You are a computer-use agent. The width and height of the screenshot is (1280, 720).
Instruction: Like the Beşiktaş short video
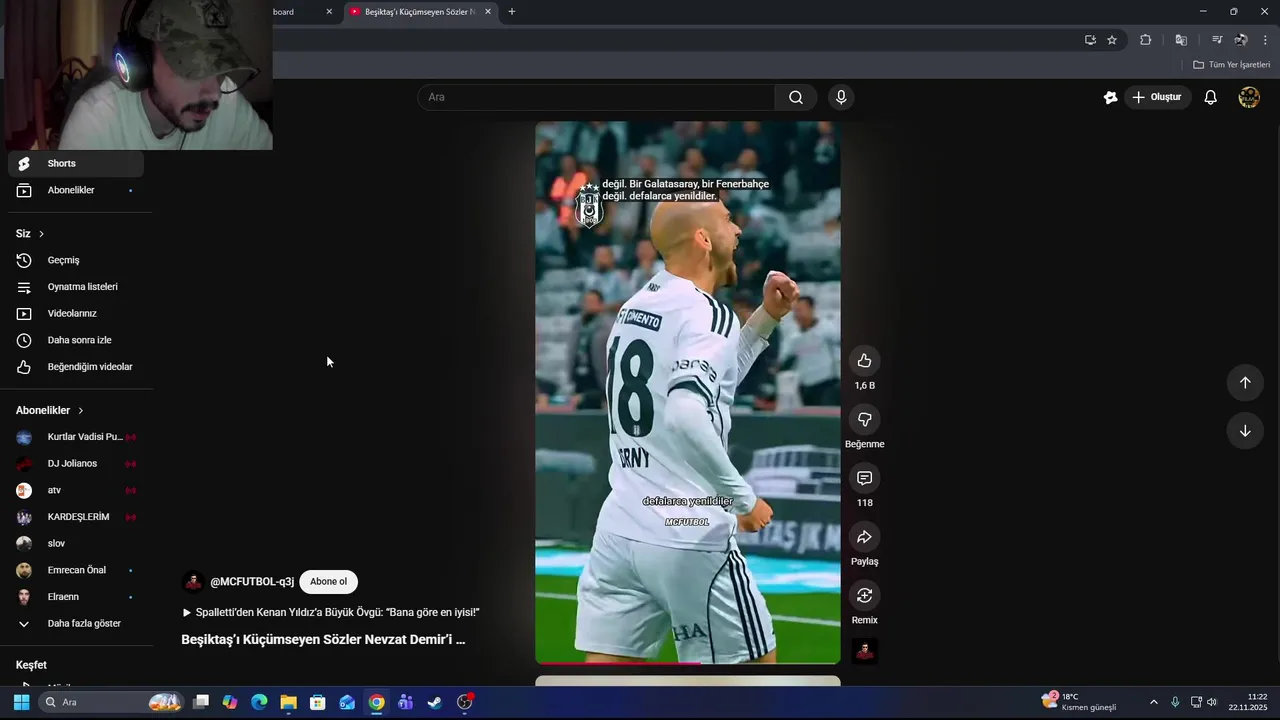(x=864, y=361)
